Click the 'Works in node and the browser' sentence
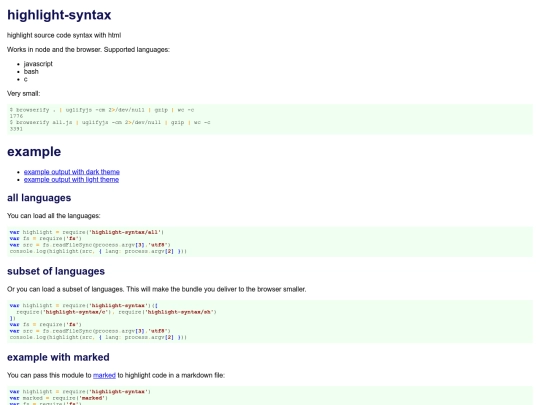The height and width of the screenshot is (405, 540). point(88,49)
